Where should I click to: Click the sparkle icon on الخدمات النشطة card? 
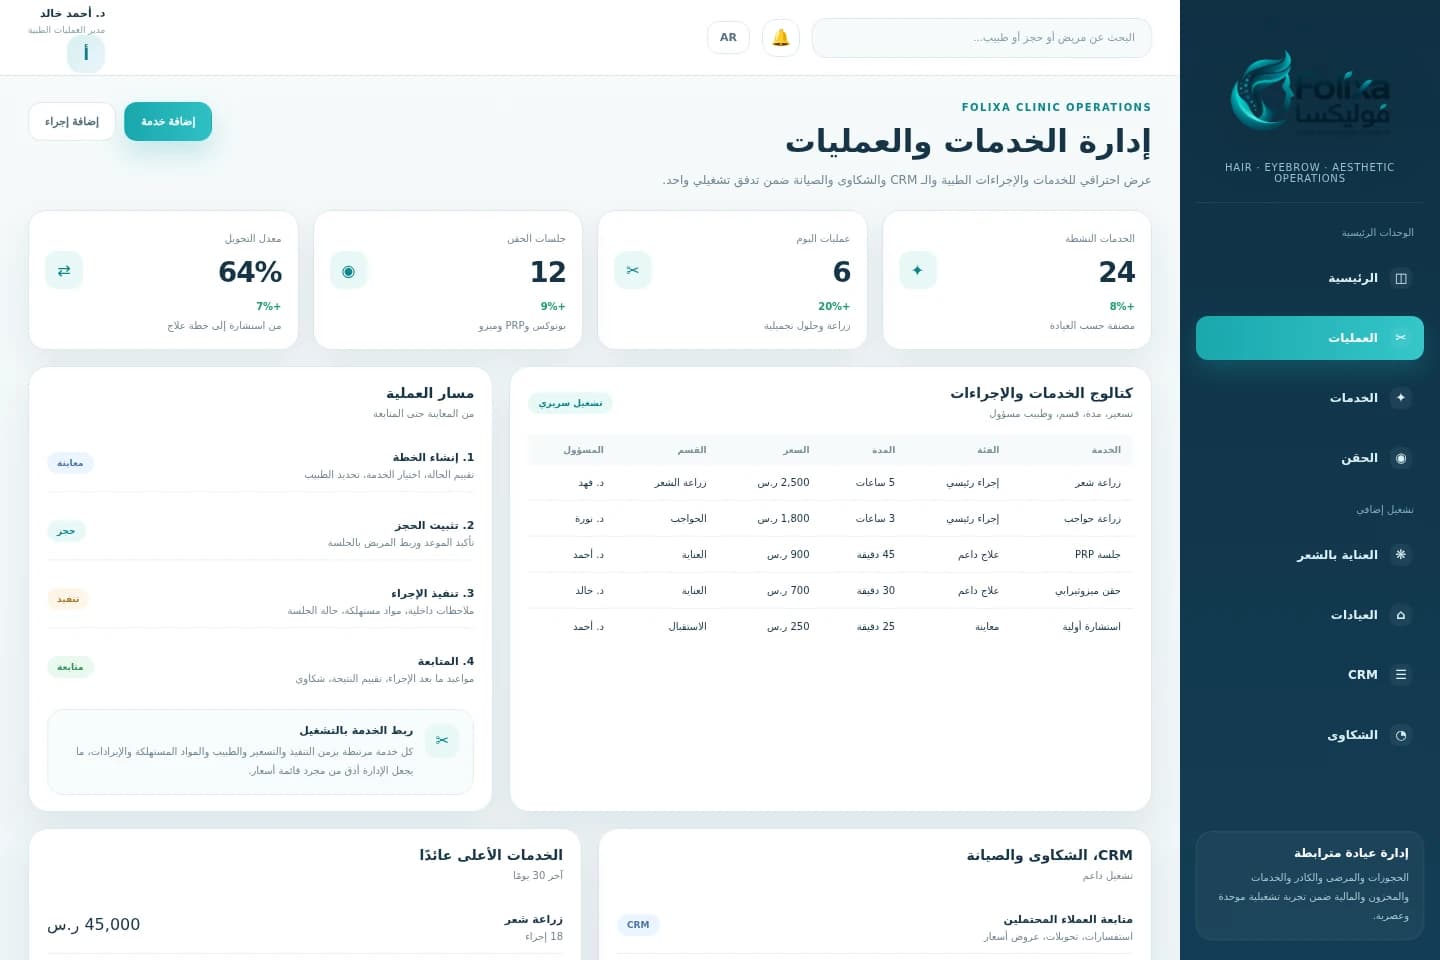[x=918, y=270]
